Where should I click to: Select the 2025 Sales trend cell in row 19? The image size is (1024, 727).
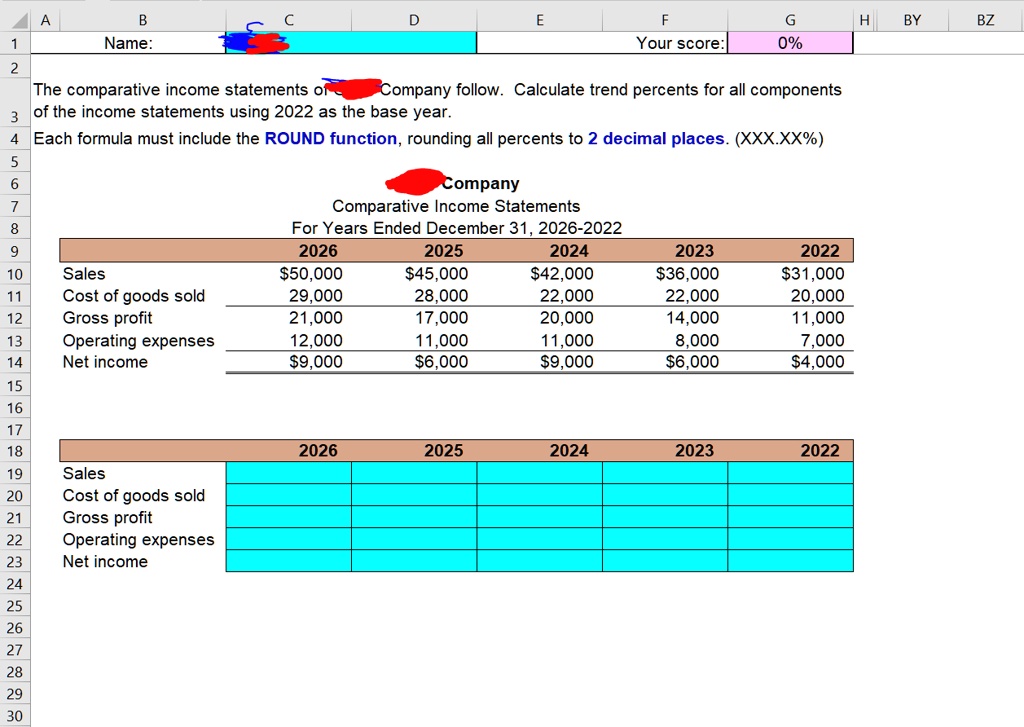click(414, 473)
